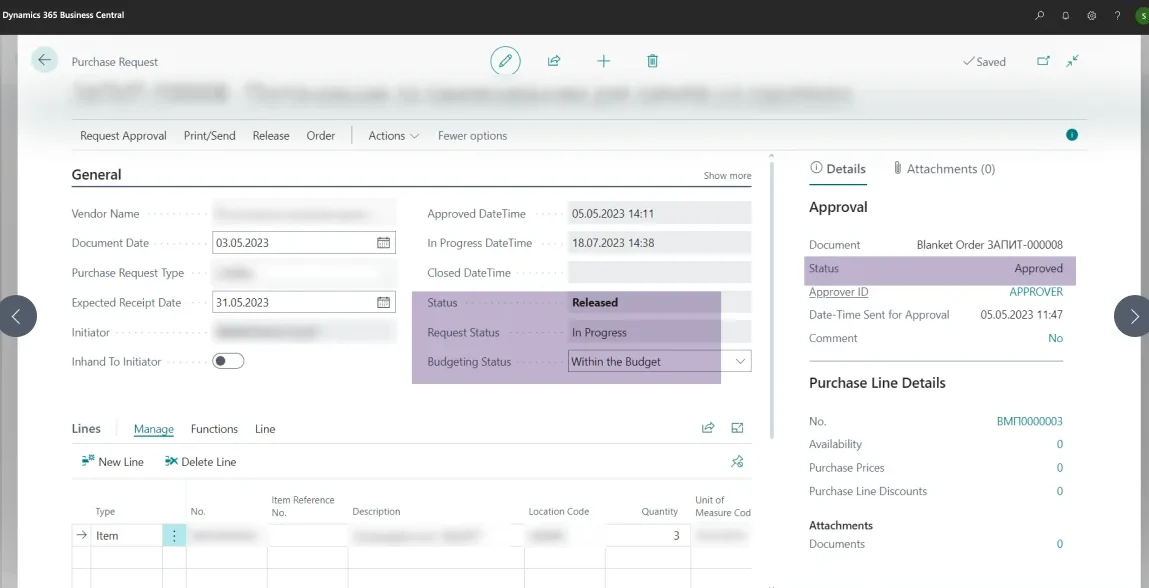Click Show more in General section
The image size is (1149, 588).
pyautogui.click(x=727, y=176)
